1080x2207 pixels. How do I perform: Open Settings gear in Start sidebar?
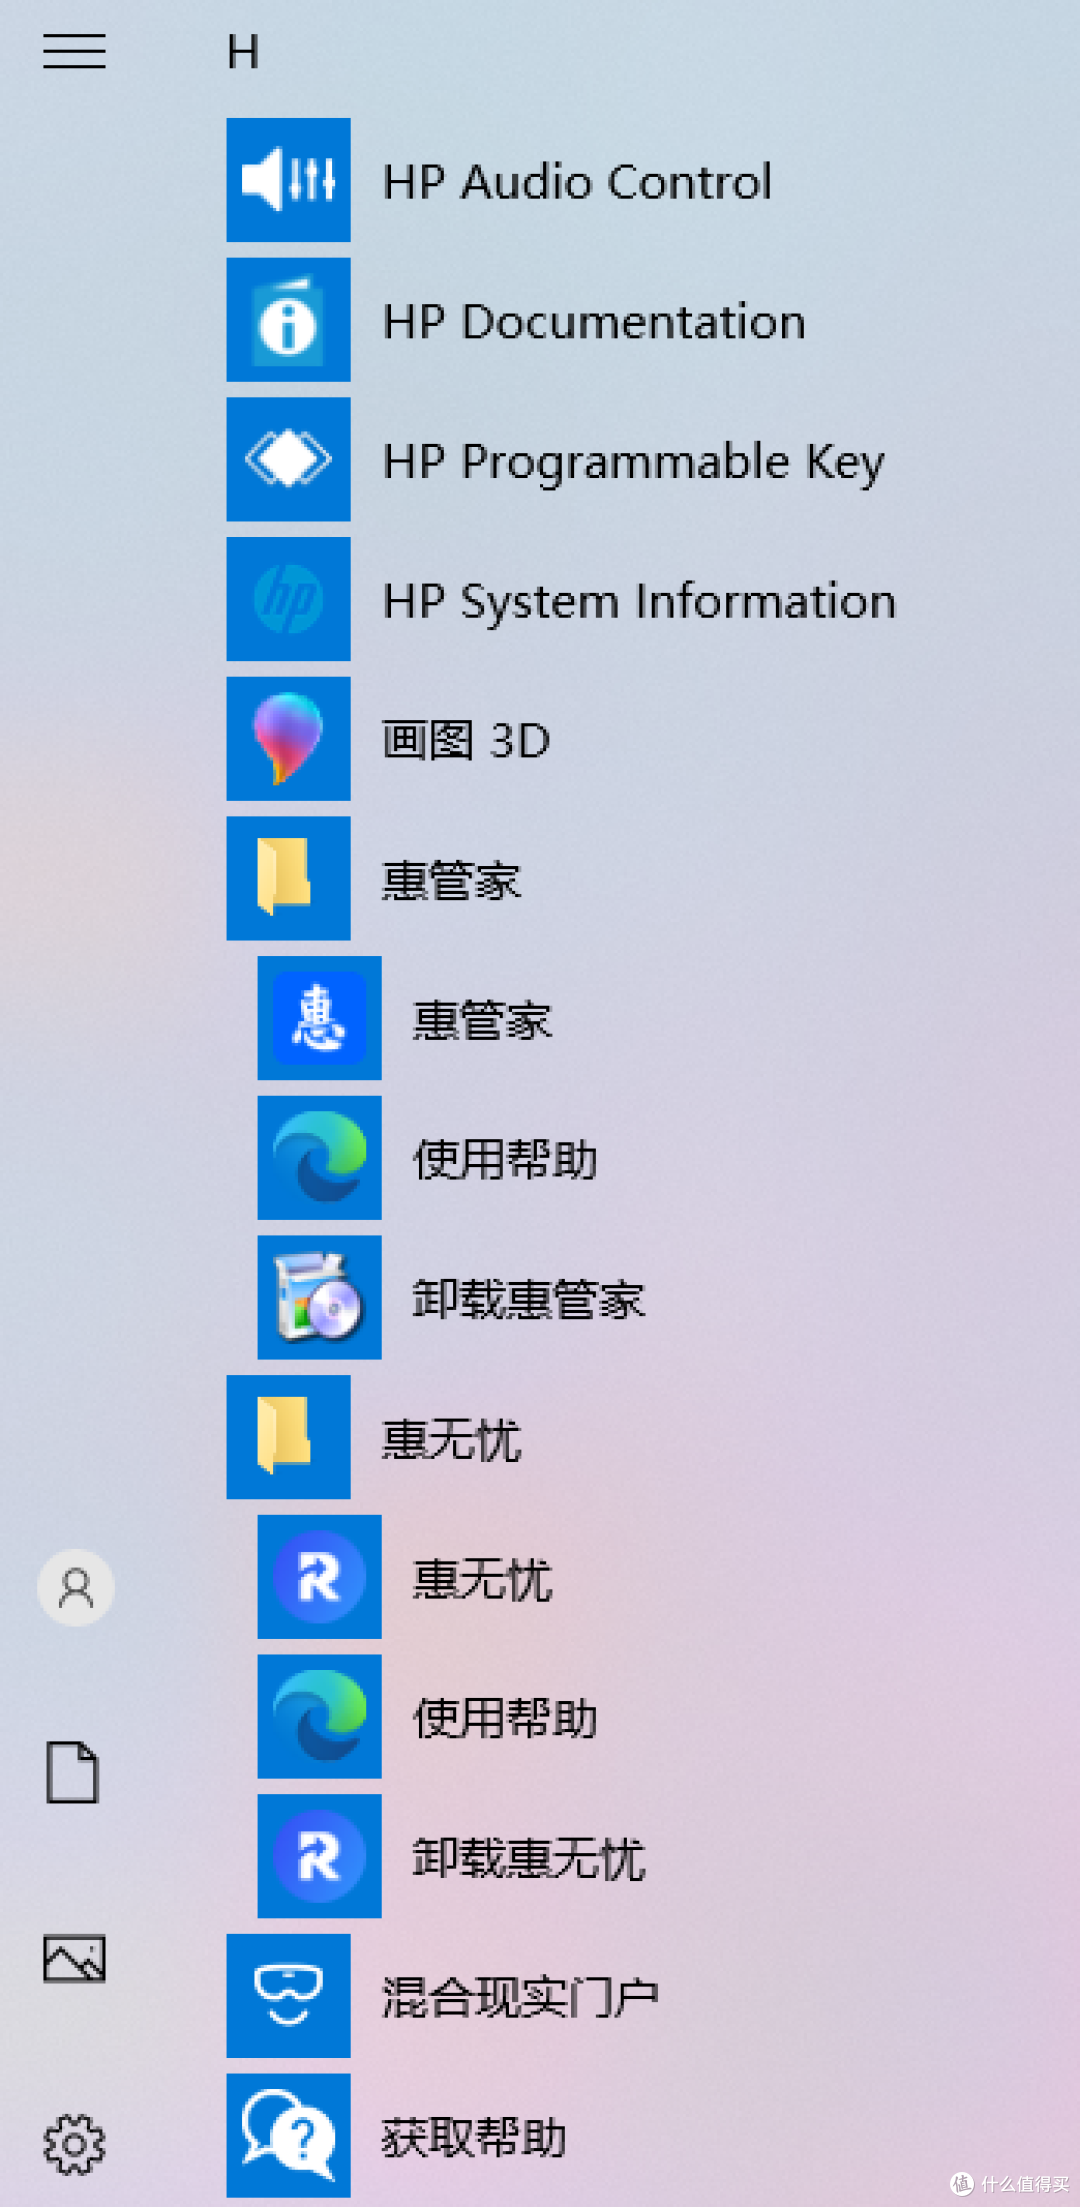pos(74,2144)
